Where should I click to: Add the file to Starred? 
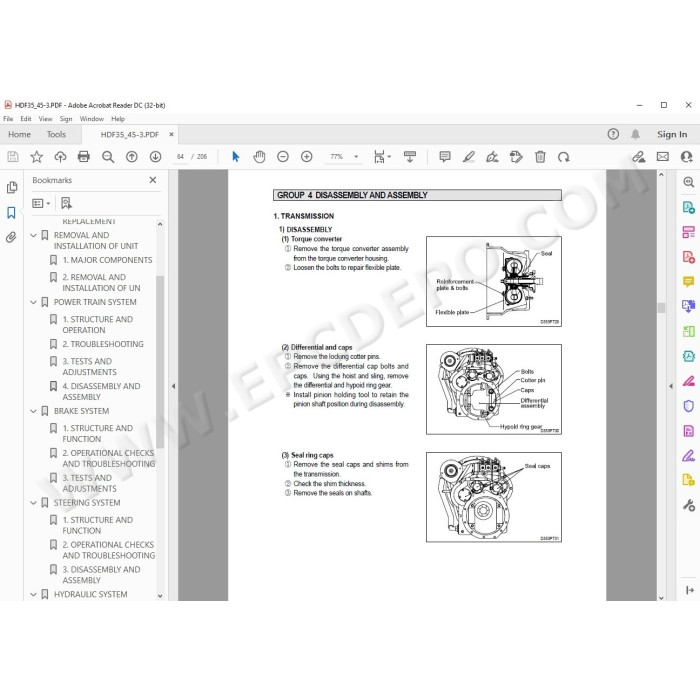pyautogui.click(x=37, y=157)
